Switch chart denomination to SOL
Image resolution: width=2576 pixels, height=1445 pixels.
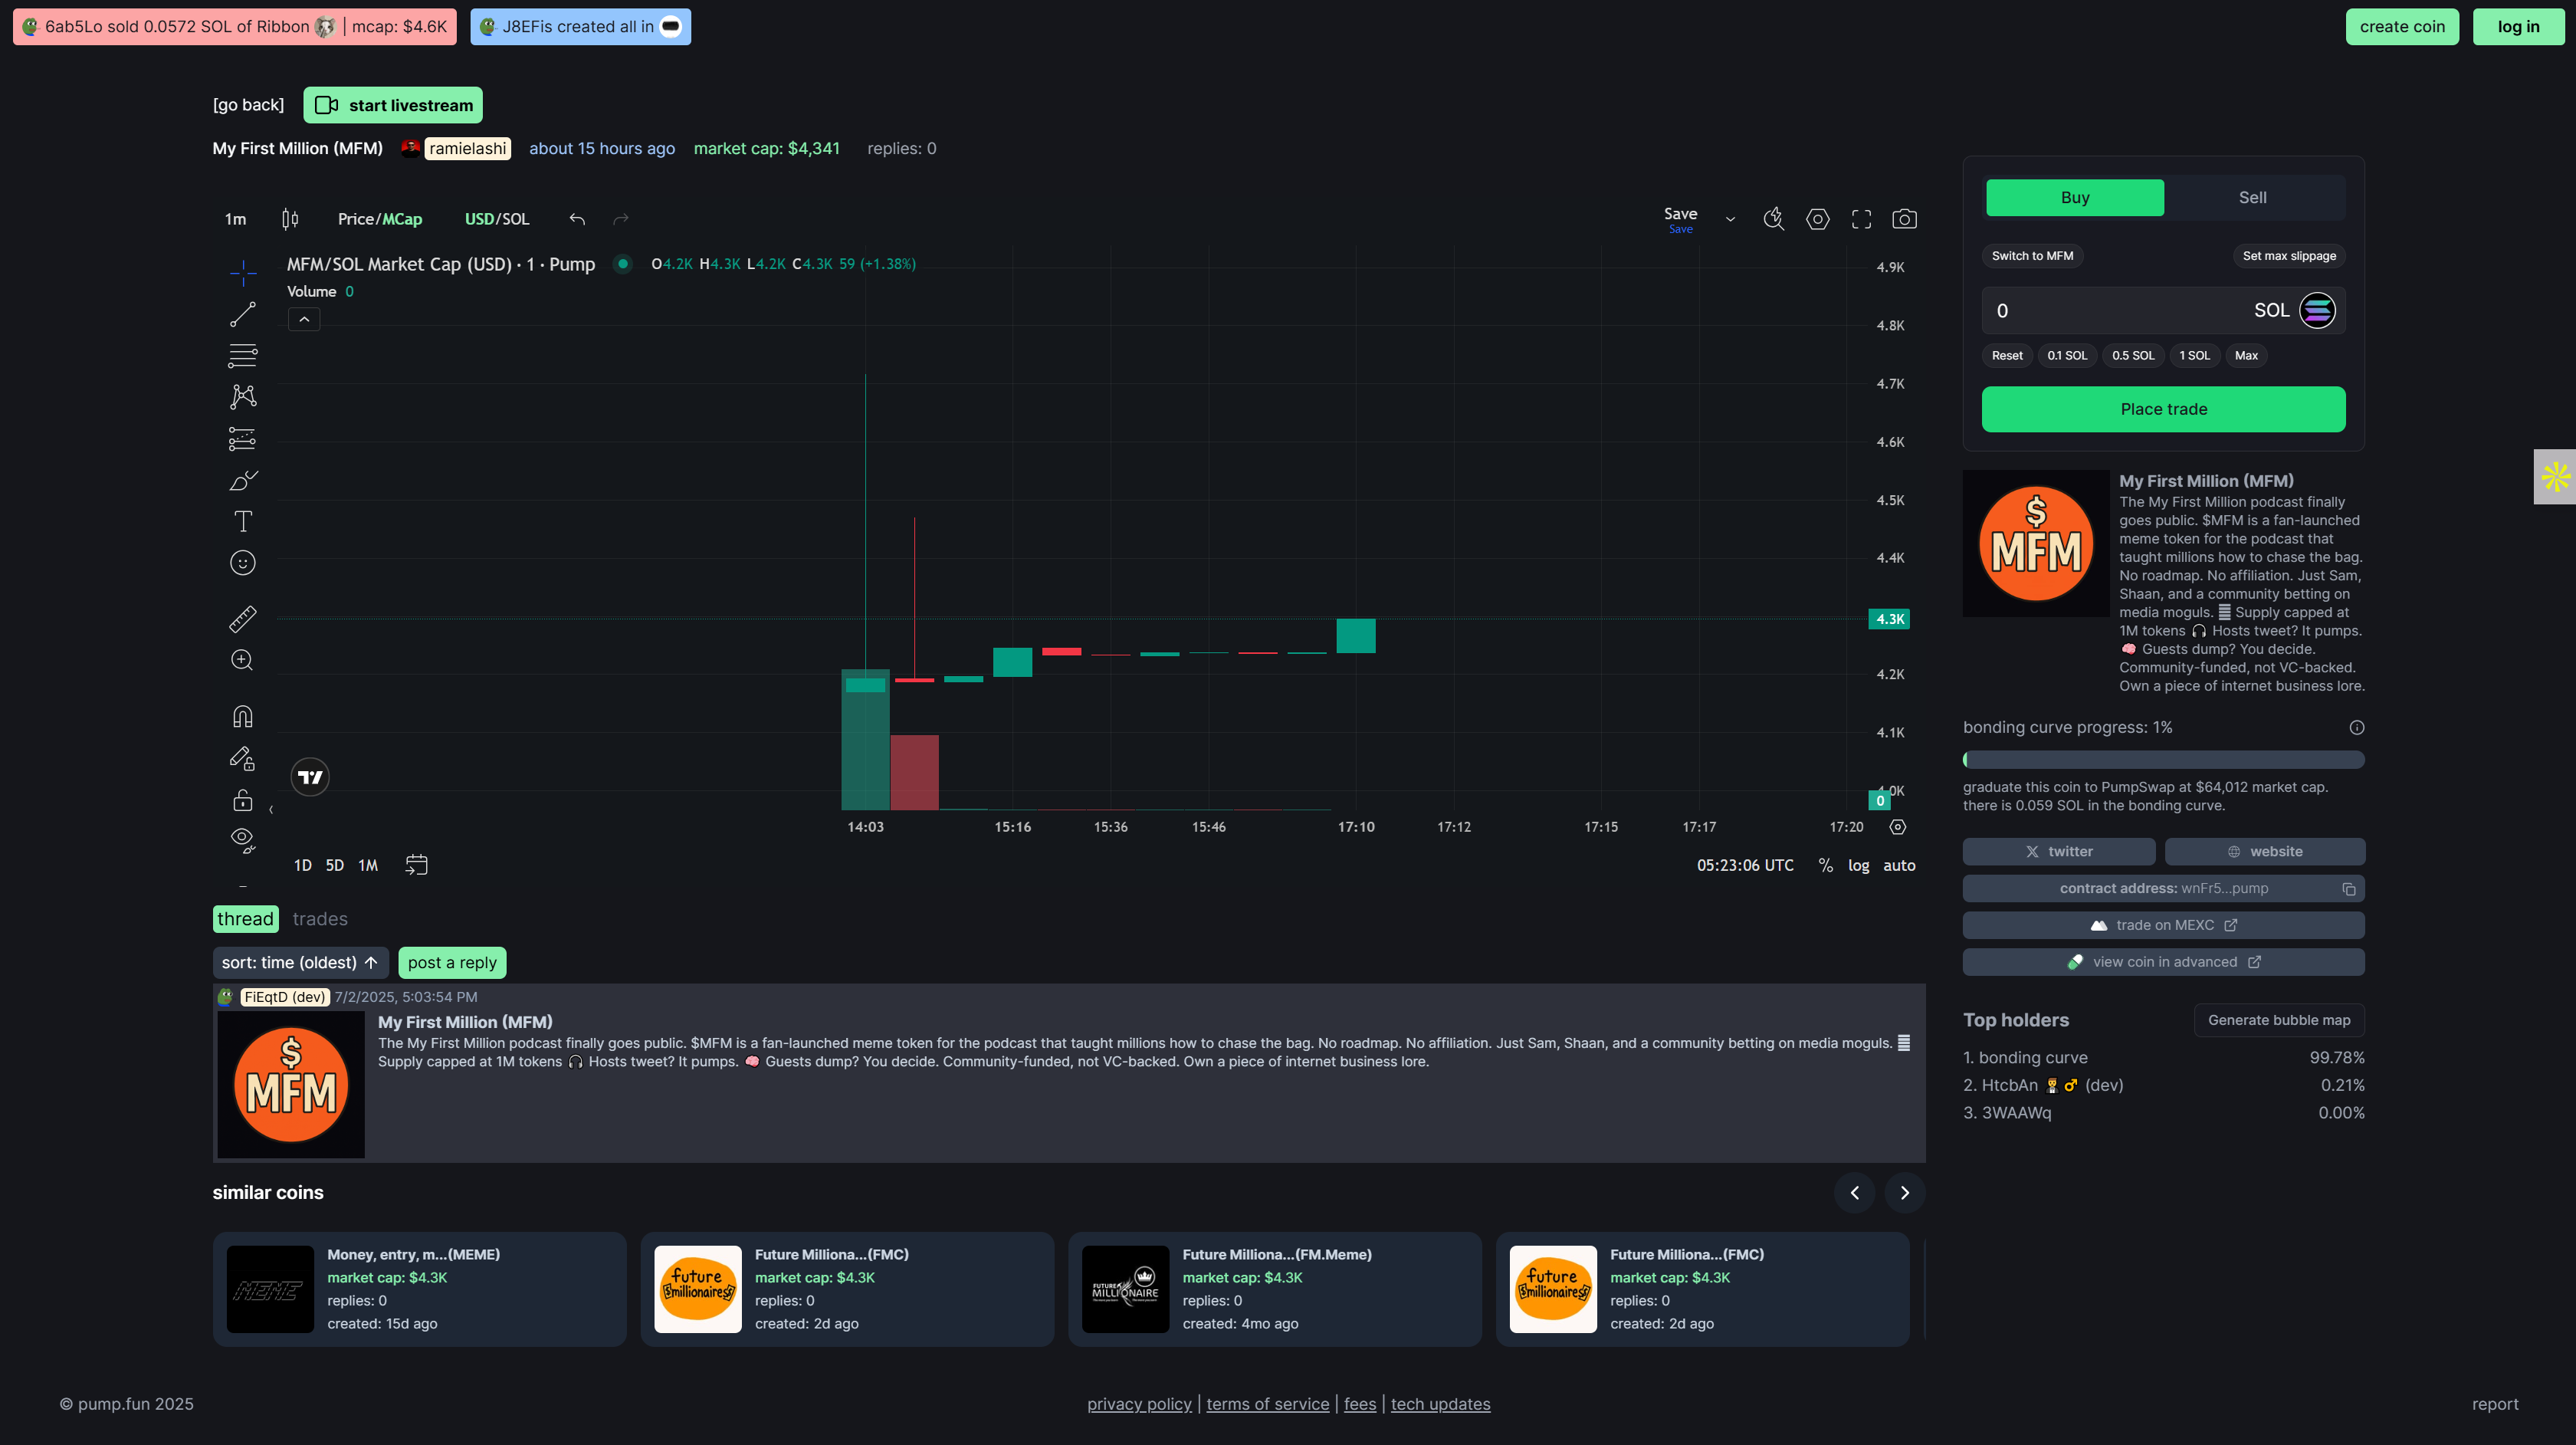pyautogui.click(x=515, y=219)
